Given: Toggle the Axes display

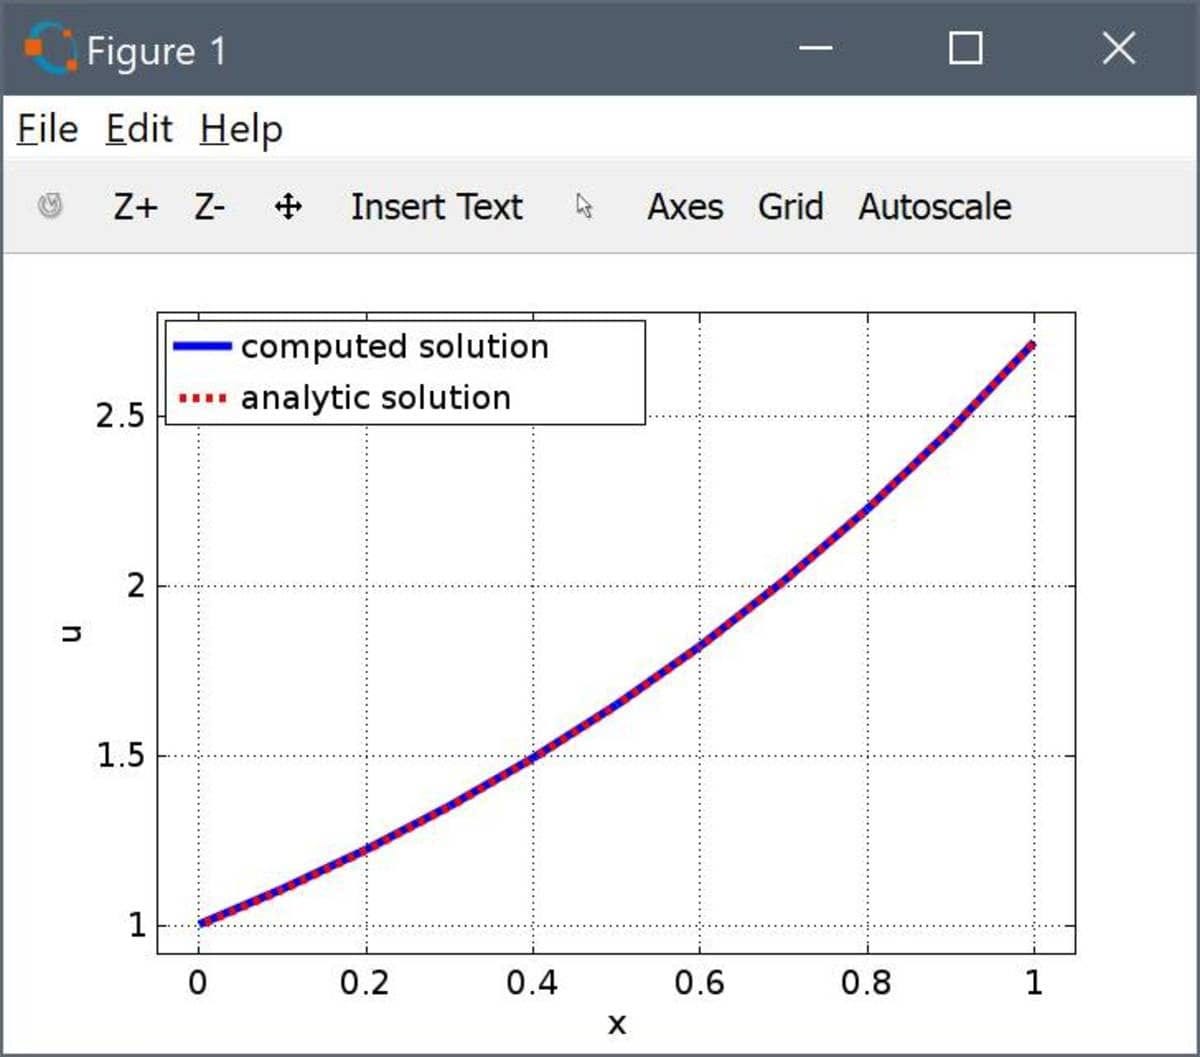Looking at the screenshot, I should tap(686, 207).
